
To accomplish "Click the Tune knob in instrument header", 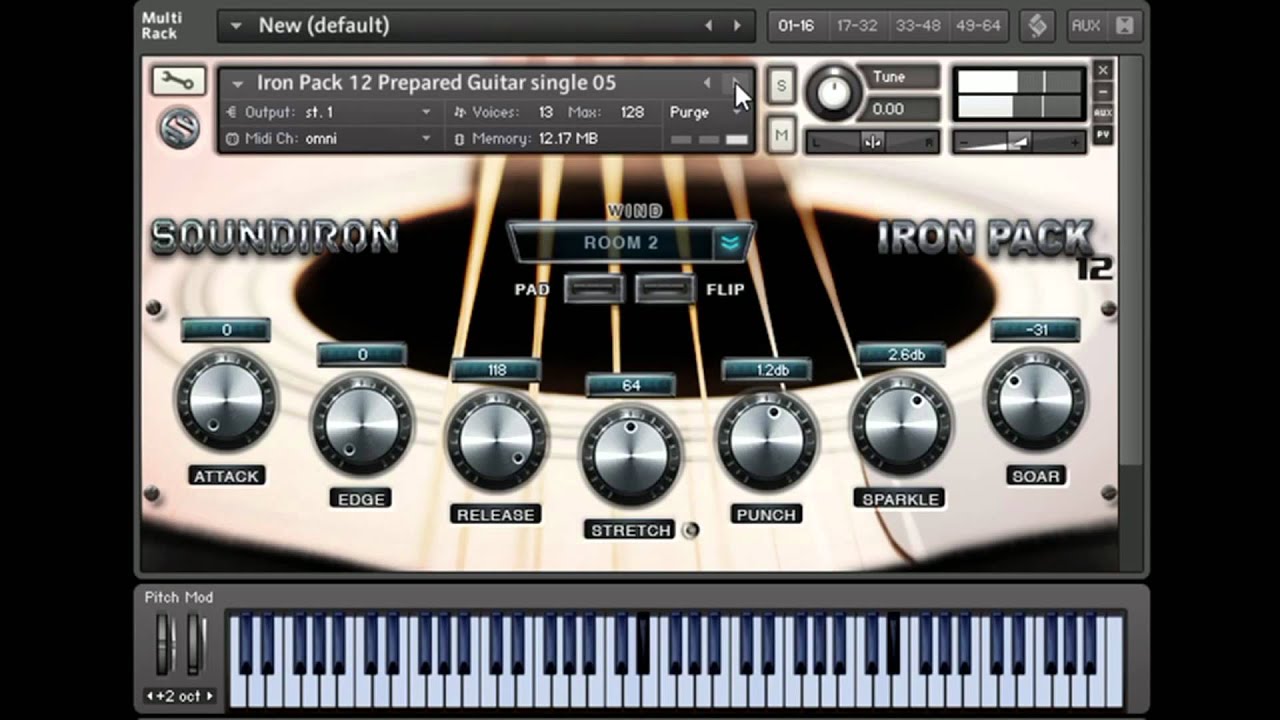I will pyautogui.click(x=832, y=92).
